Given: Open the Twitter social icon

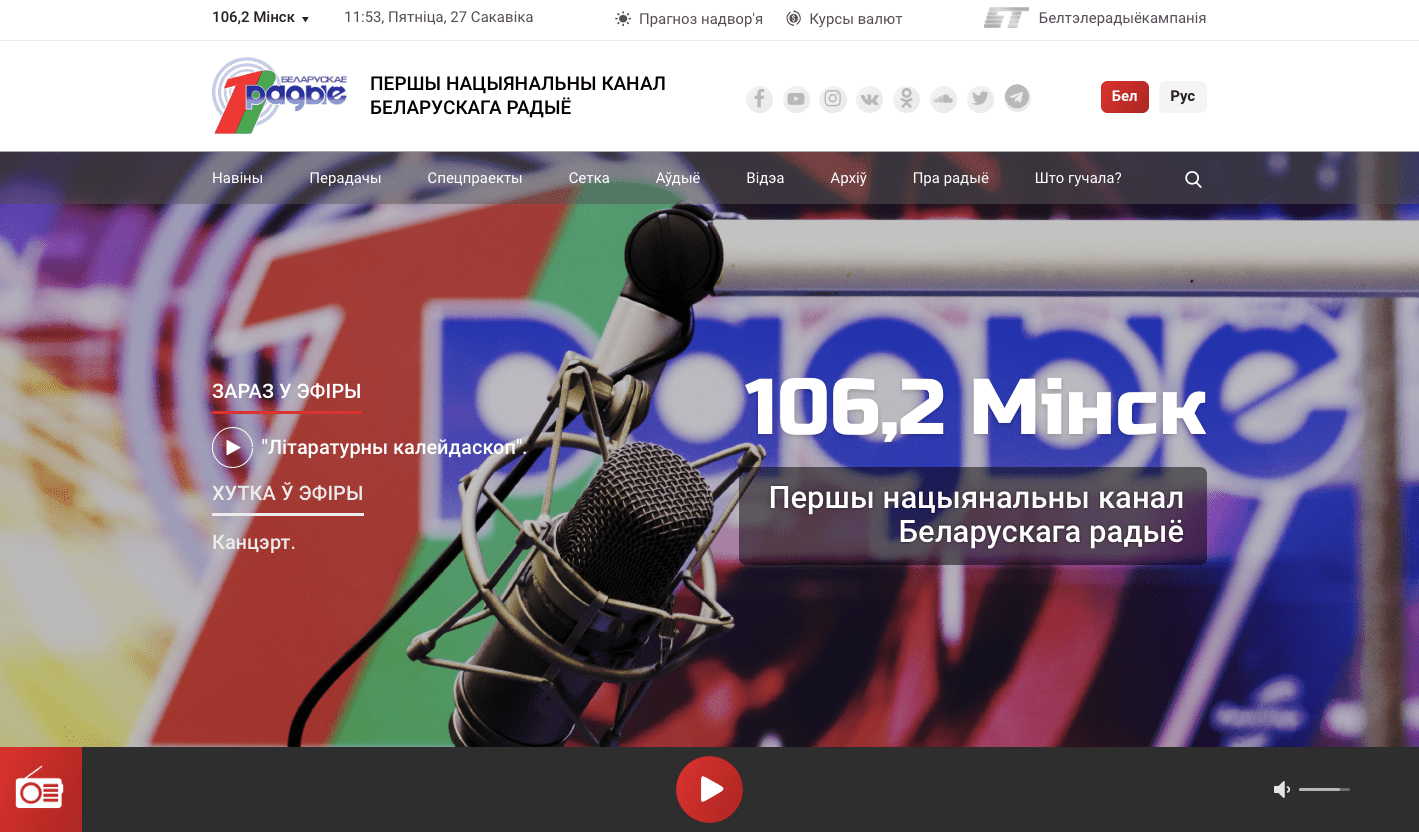Looking at the screenshot, I should 980,99.
